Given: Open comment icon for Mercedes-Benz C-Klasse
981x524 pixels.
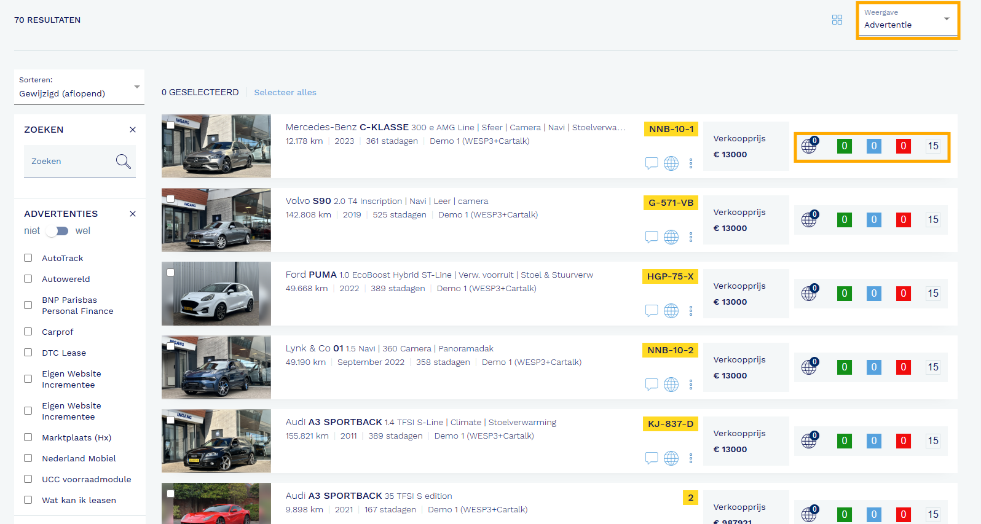Looking at the screenshot, I should [x=651, y=163].
